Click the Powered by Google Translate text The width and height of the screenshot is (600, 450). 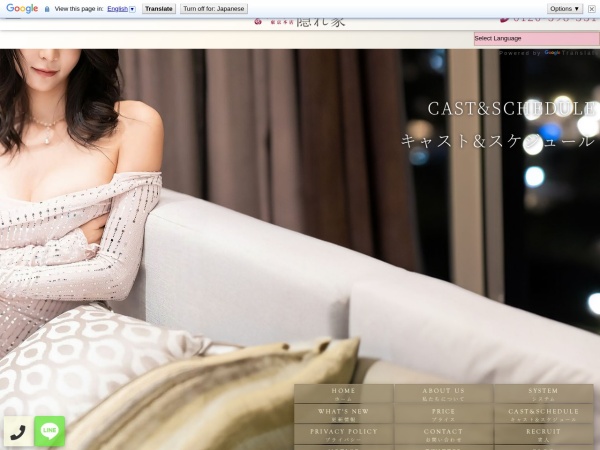pos(549,53)
